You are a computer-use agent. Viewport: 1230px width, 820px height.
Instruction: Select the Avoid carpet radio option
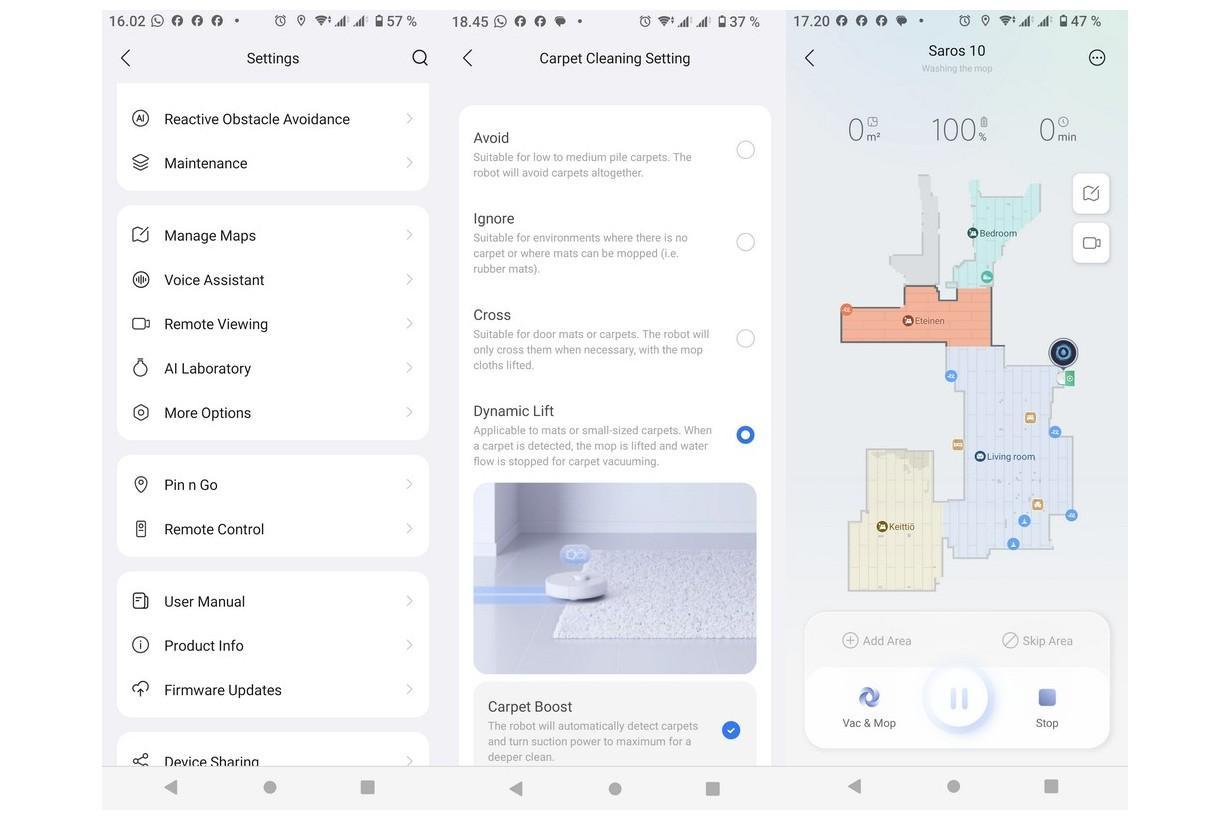[745, 150]
